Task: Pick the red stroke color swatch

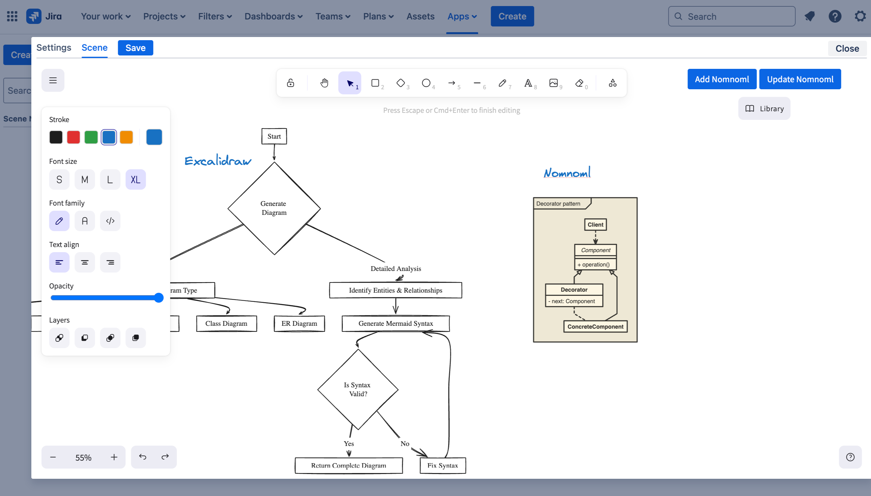Action: point(73,137)
